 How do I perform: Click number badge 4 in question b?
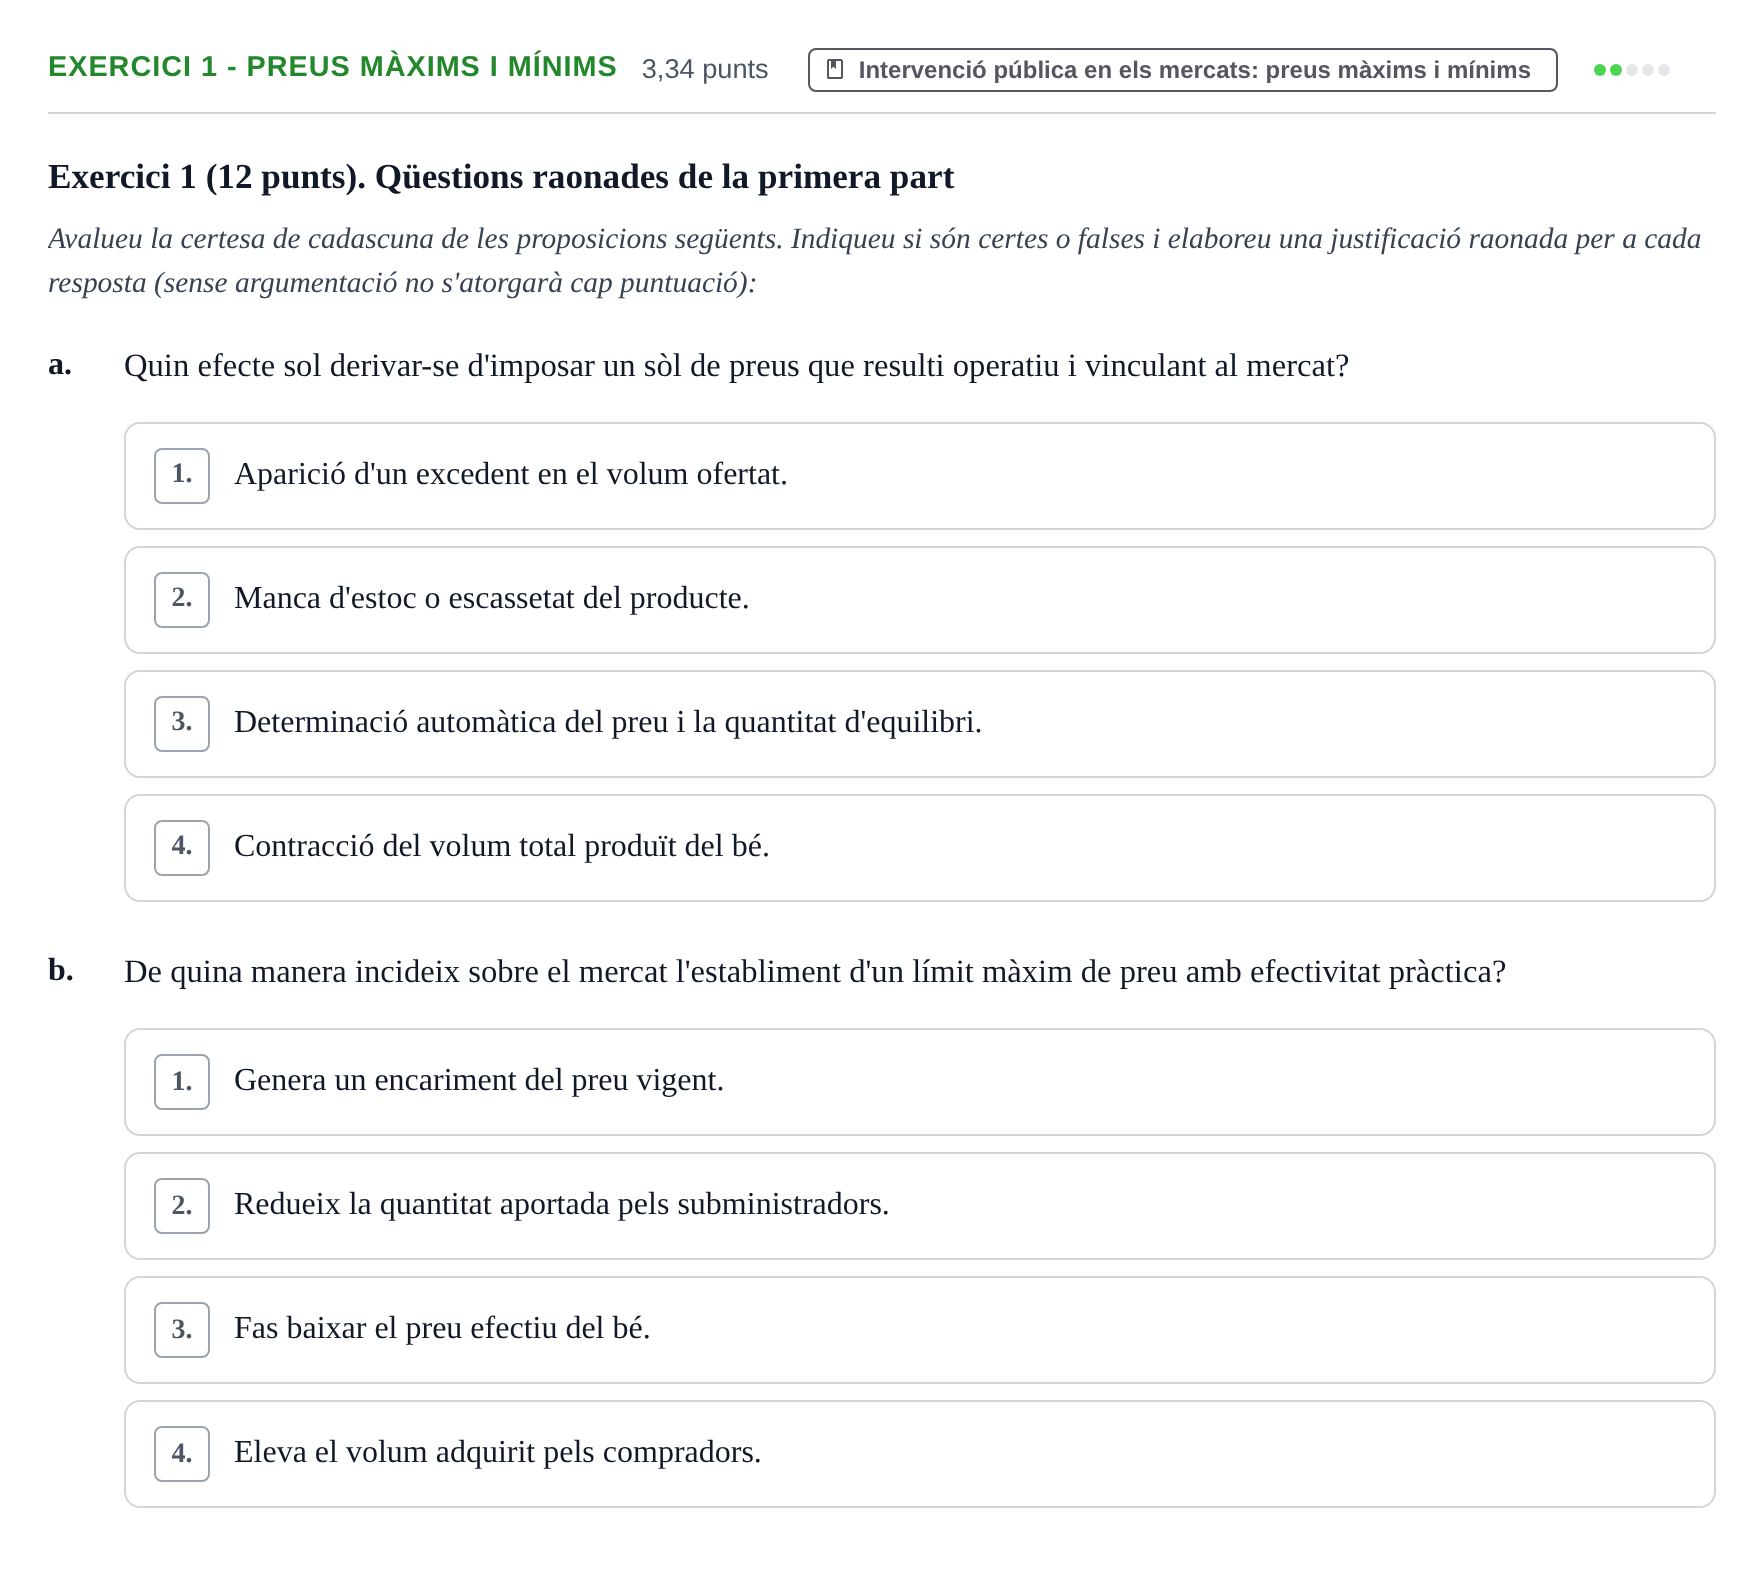[182, 1454]
